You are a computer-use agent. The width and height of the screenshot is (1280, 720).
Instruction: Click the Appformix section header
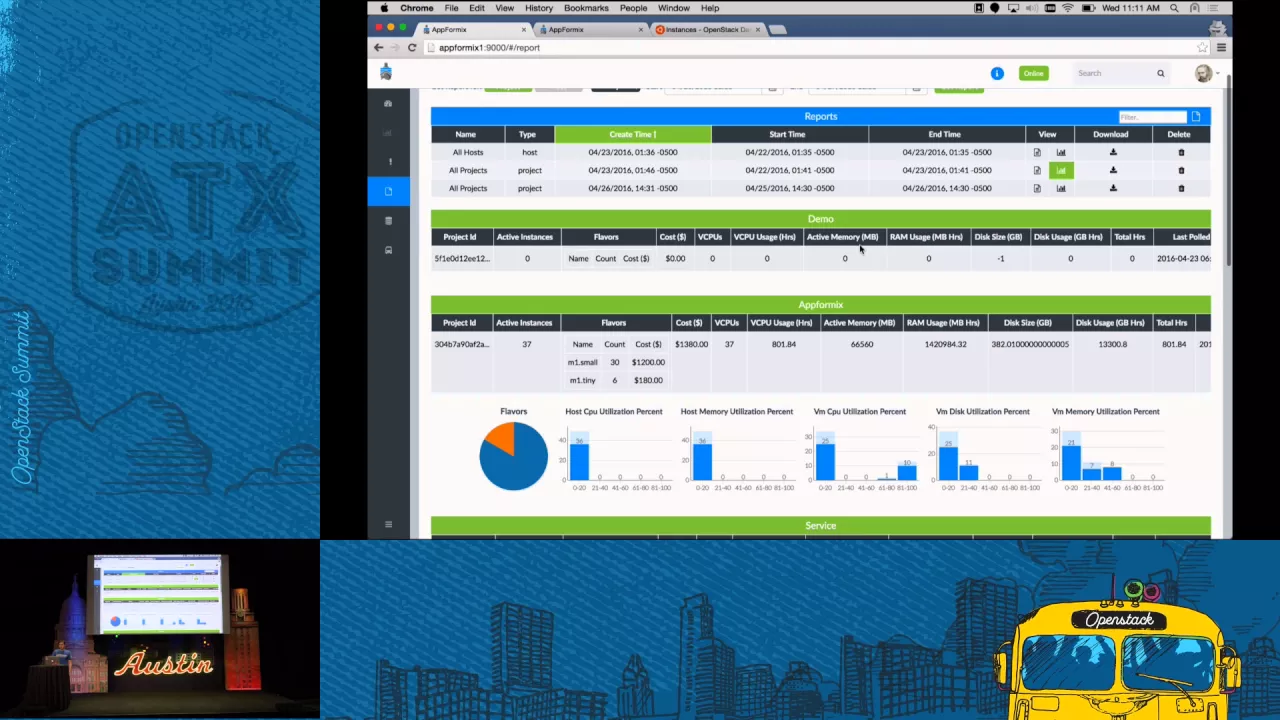(x=820, y=304)
